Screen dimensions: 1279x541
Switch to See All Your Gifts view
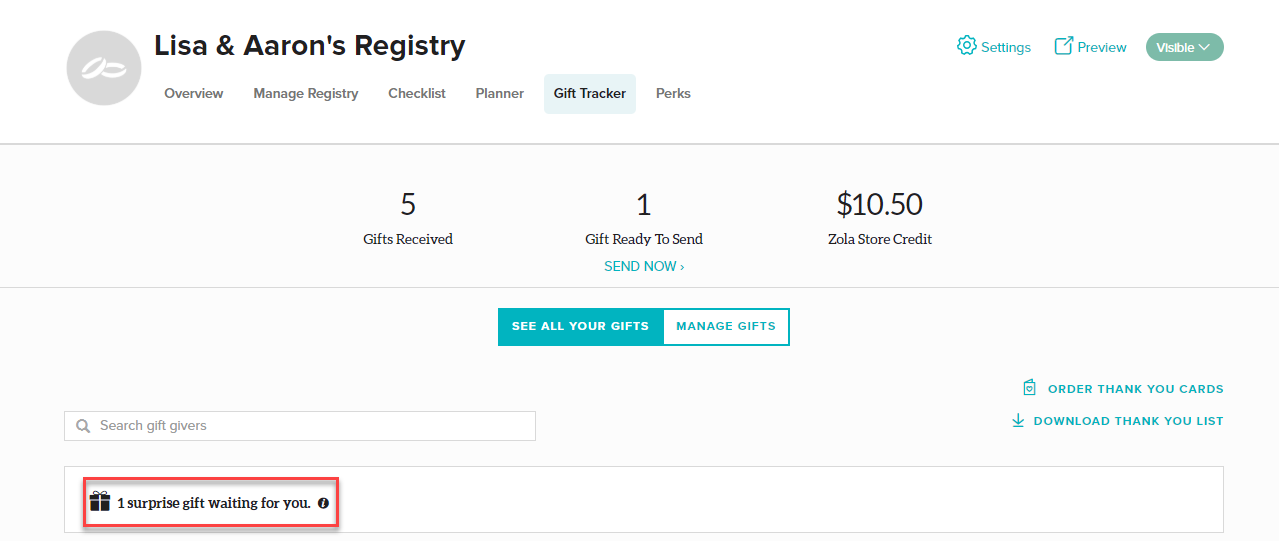coord(580,326)
